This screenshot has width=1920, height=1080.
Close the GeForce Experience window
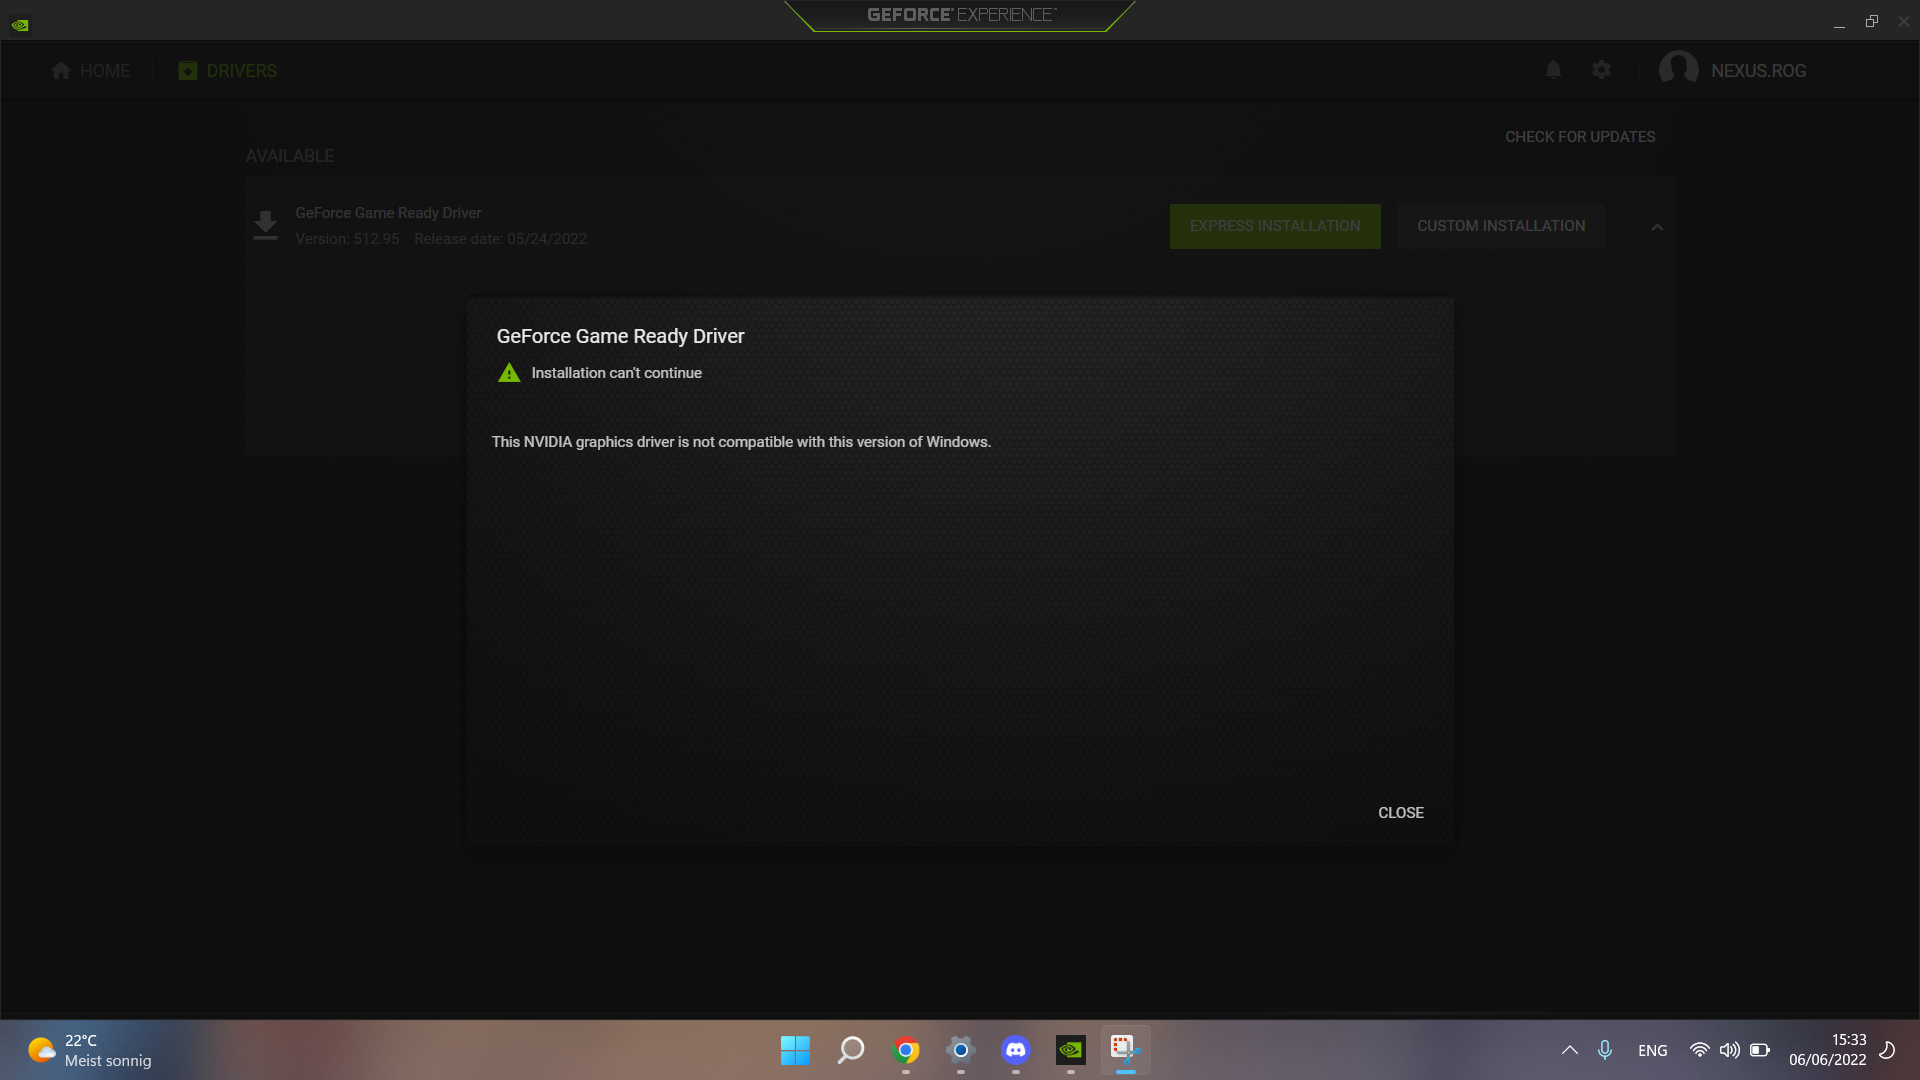click(1904, 22)
